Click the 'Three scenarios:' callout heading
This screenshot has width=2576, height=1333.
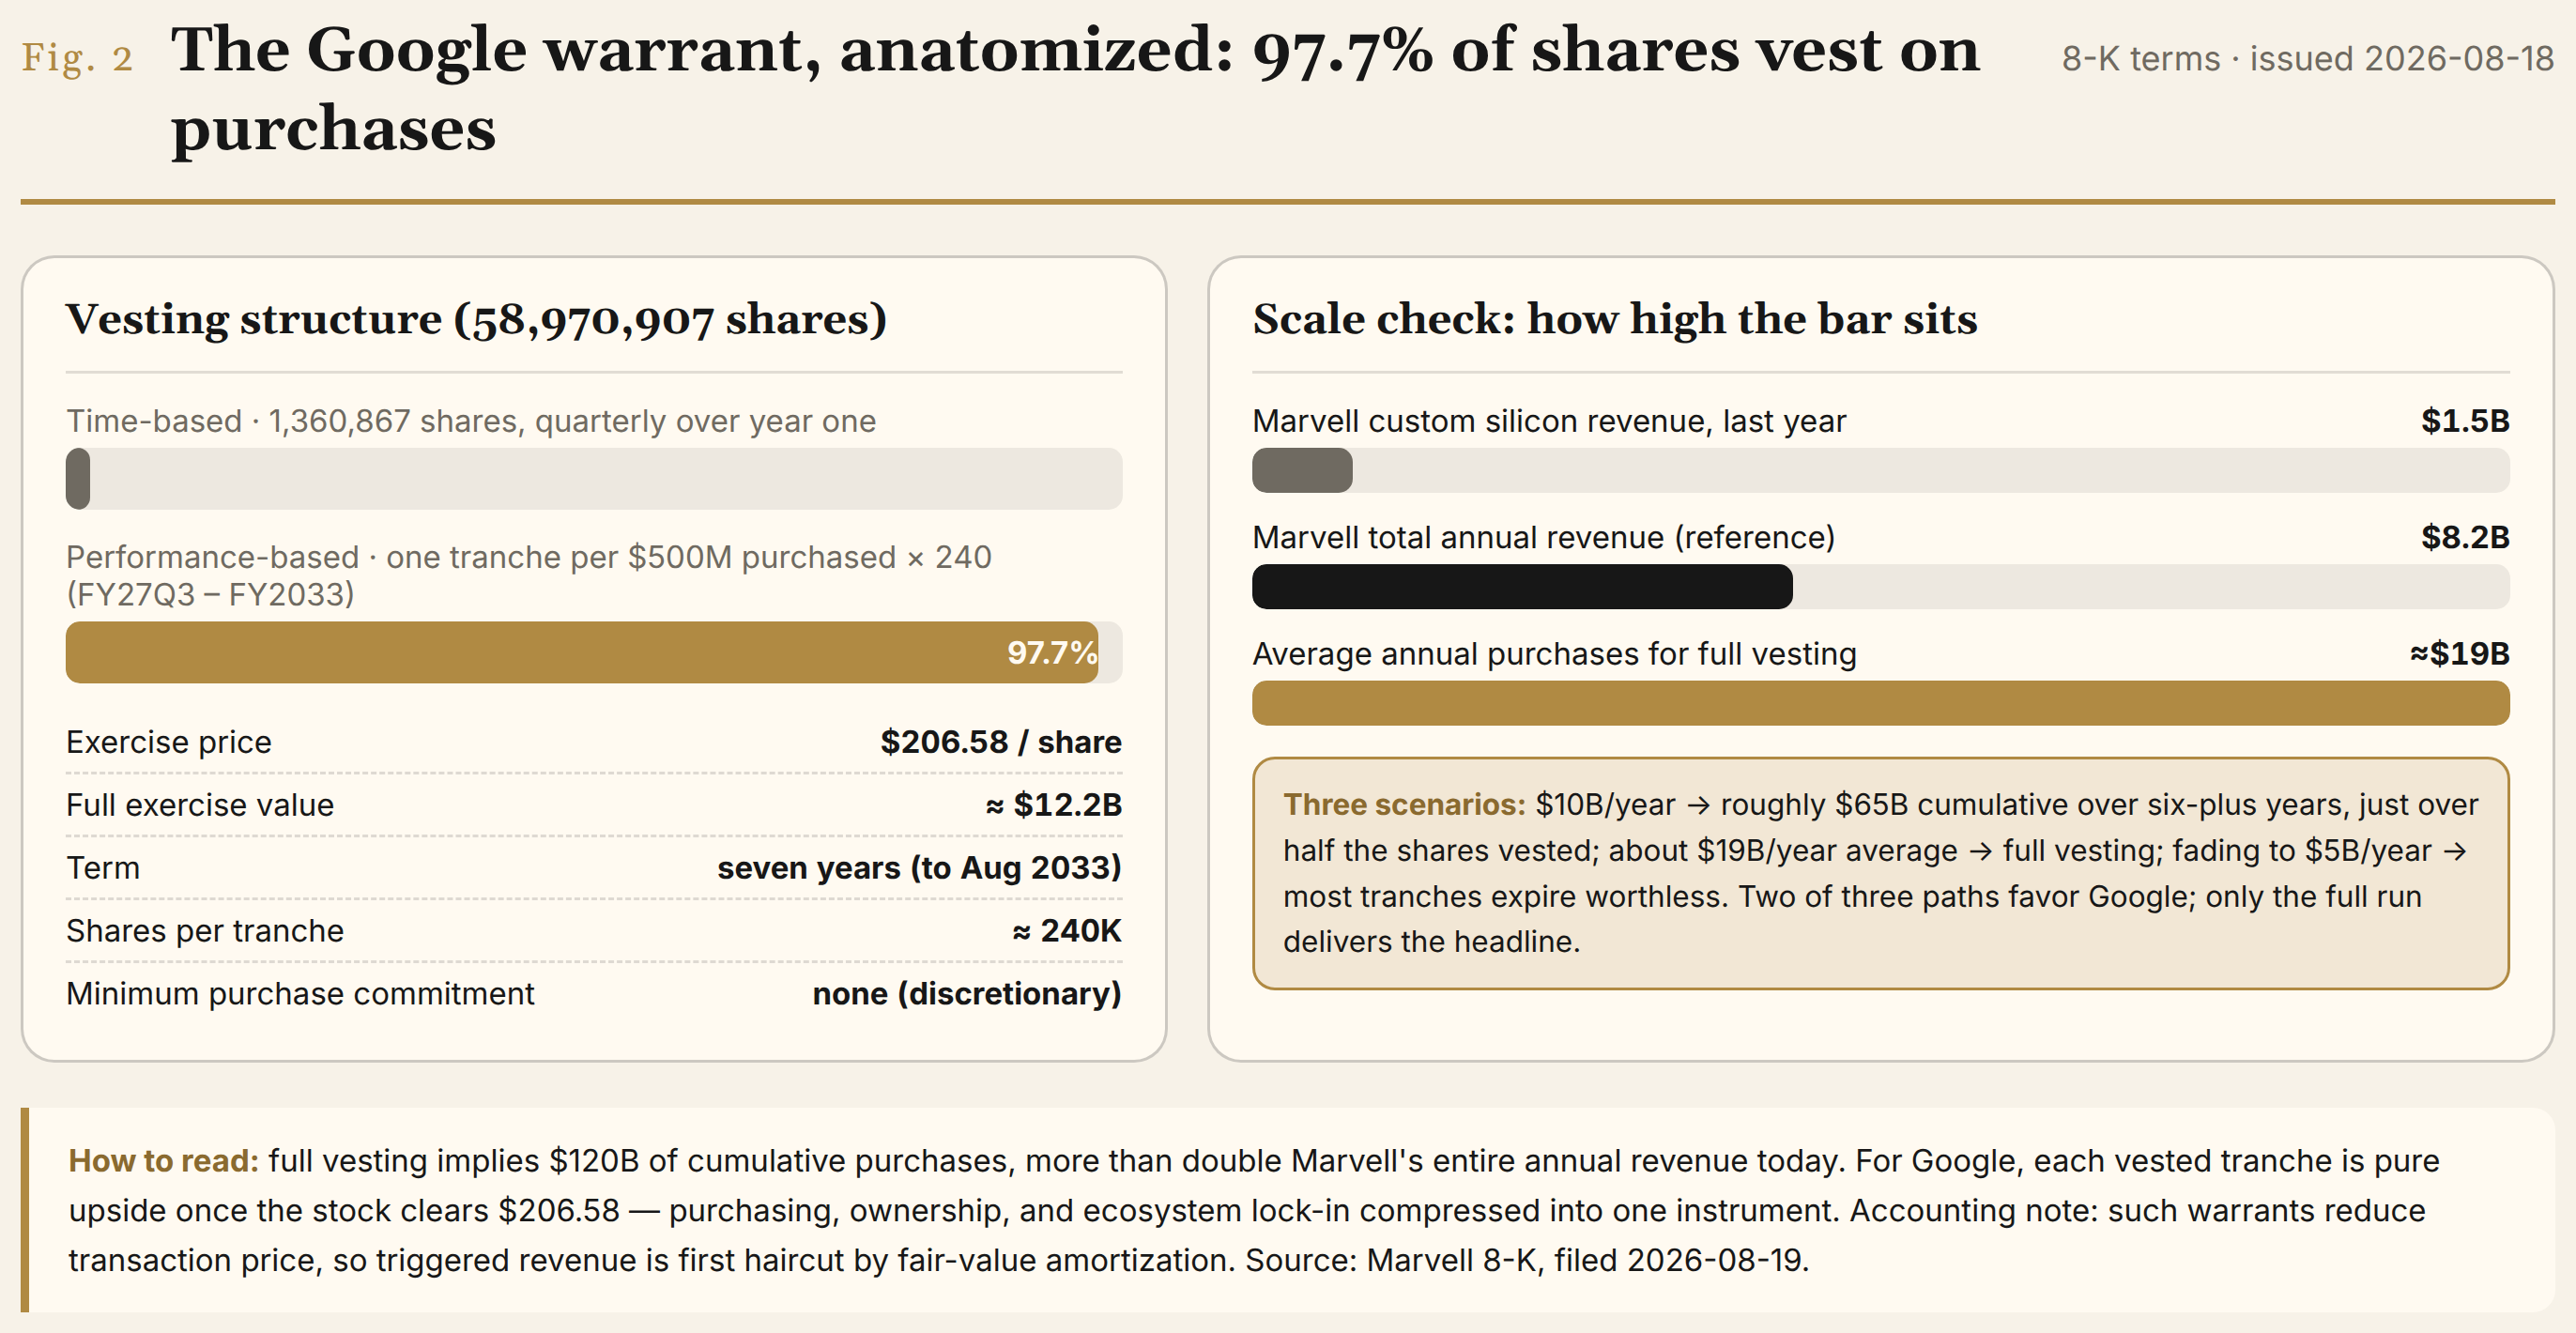tap(1404, 805)
